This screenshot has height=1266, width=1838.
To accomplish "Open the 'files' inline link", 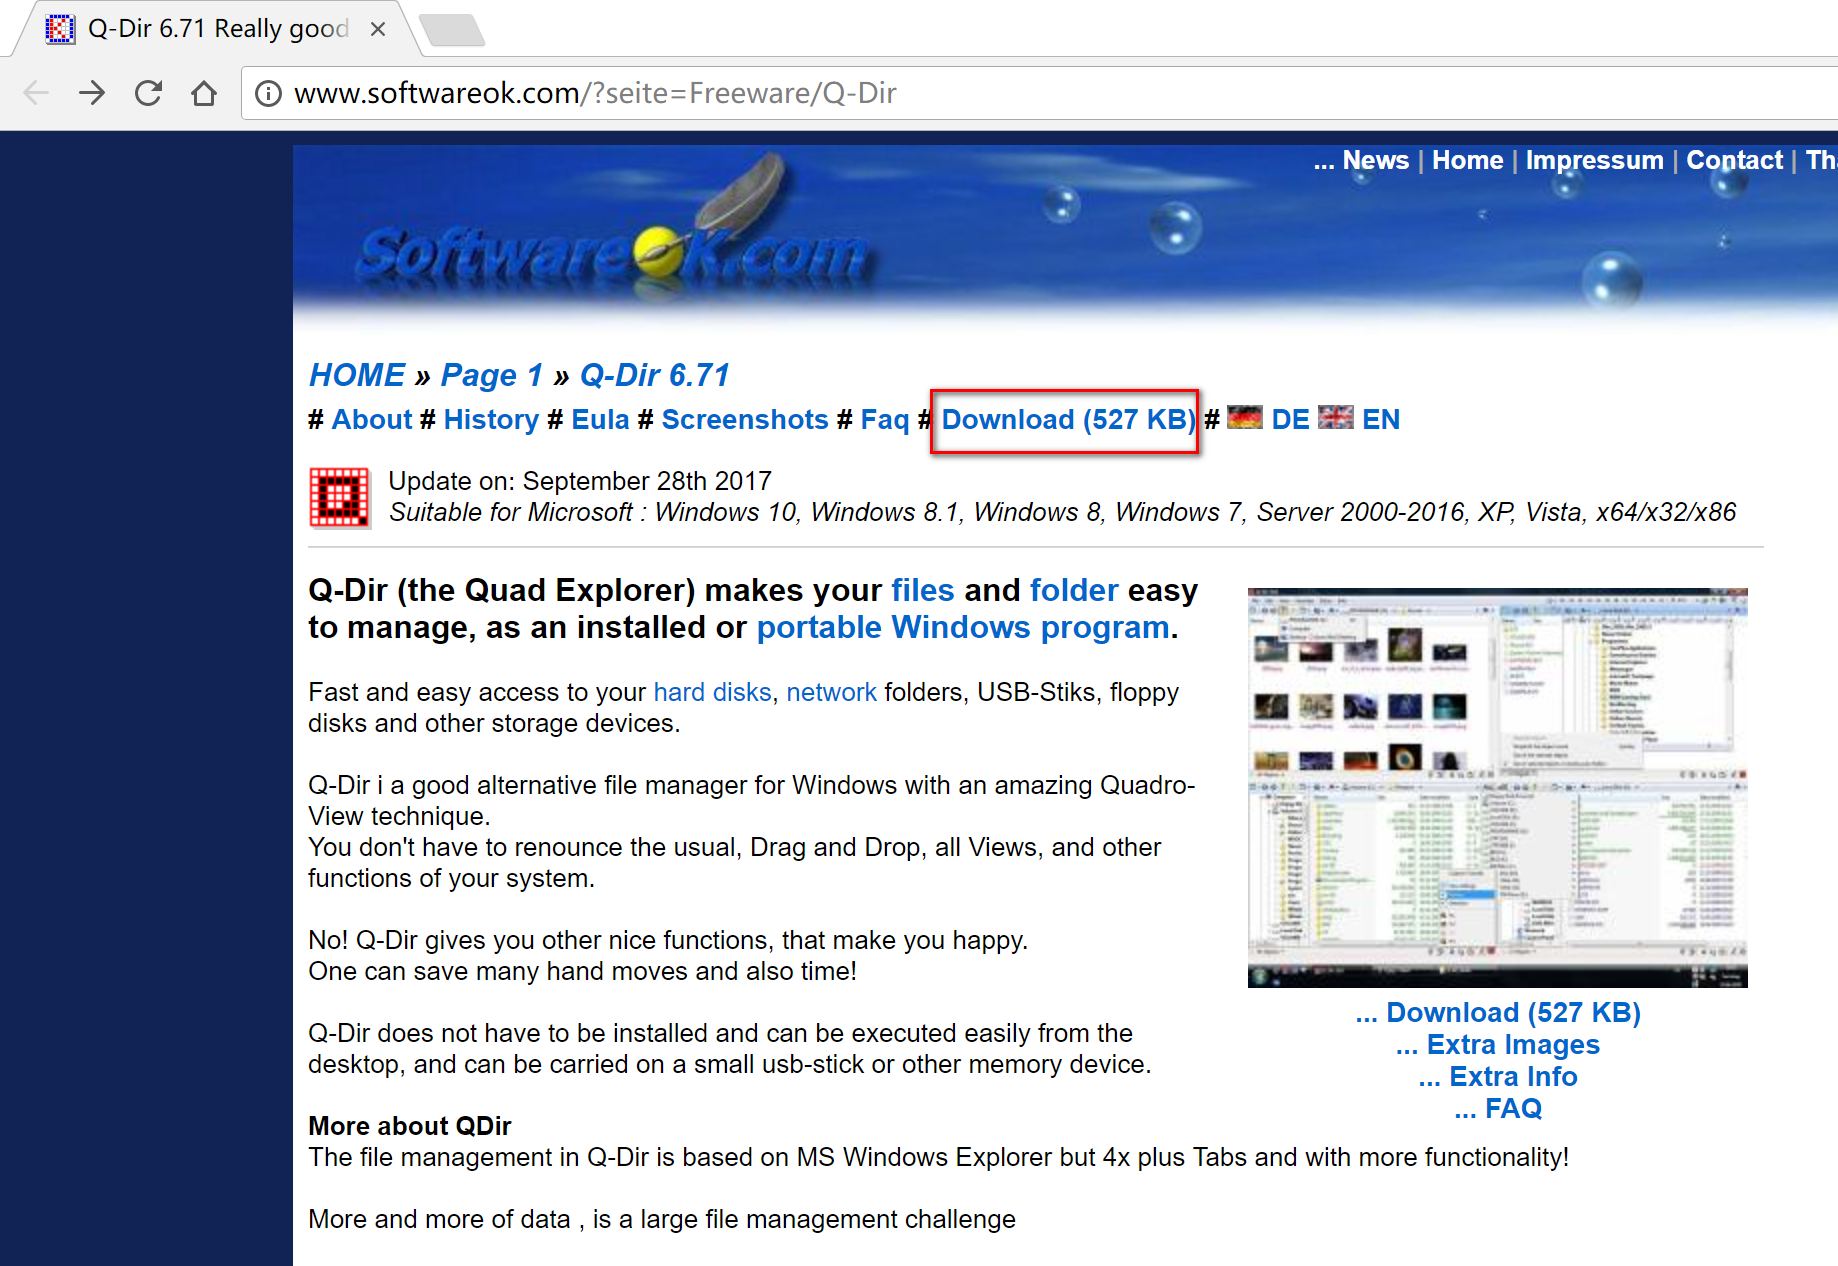I will (x=923, y=590).
